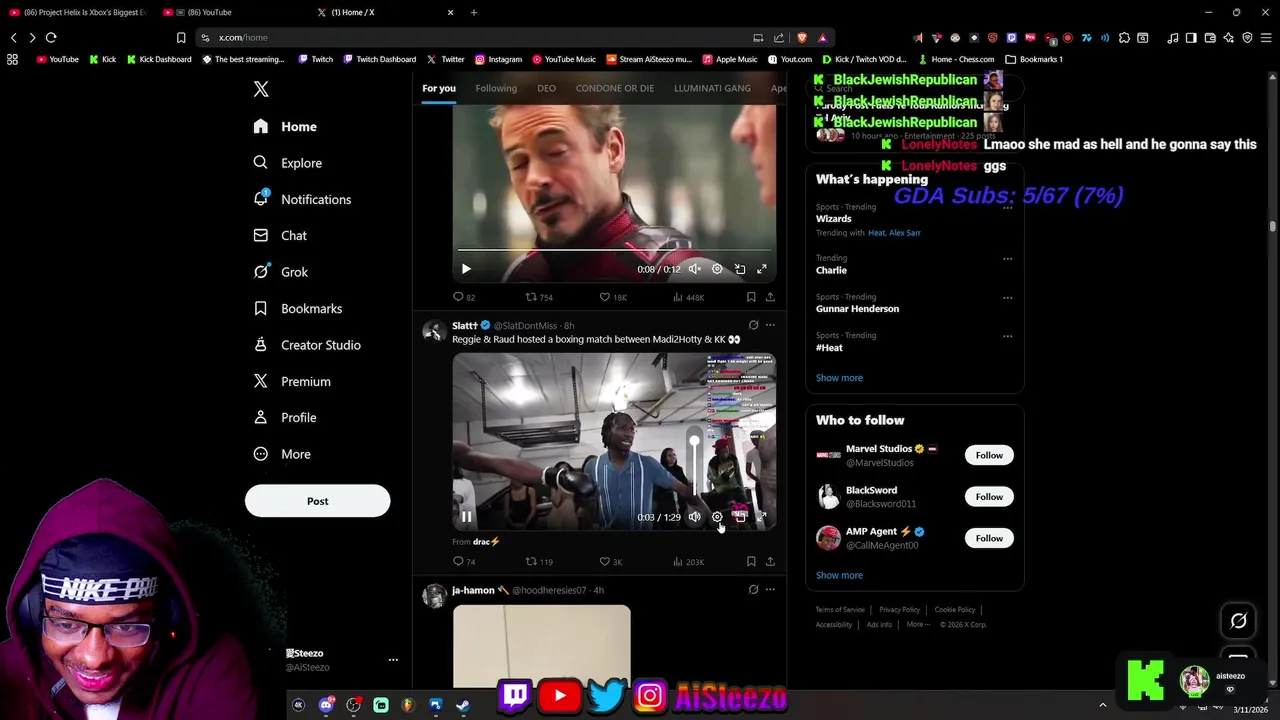Bookmark the Slatt boxing post
Screen dimensions: 1280x720
click(751, 562)
